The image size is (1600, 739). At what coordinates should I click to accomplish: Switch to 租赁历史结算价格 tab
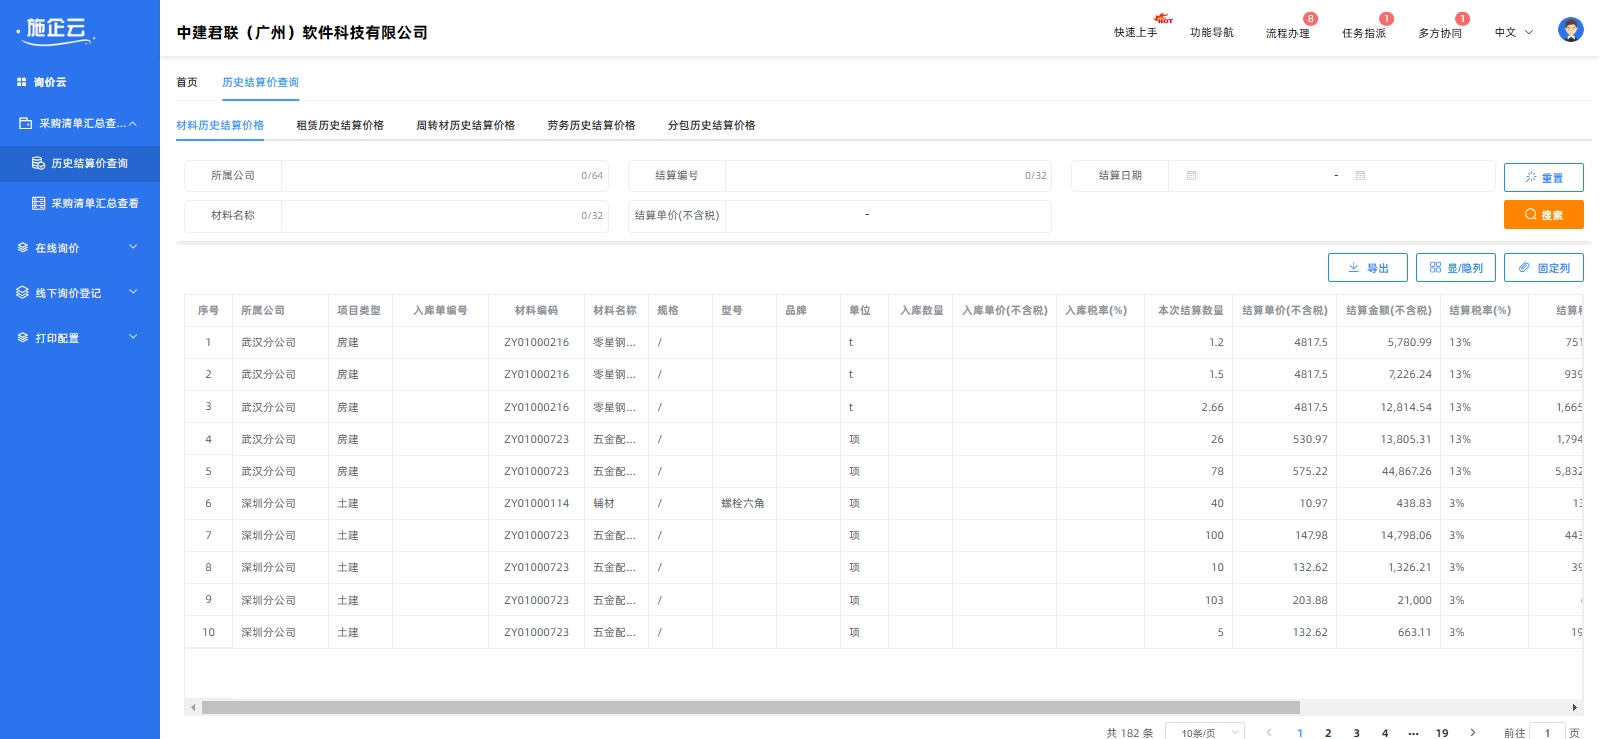(x=340, y=125)
